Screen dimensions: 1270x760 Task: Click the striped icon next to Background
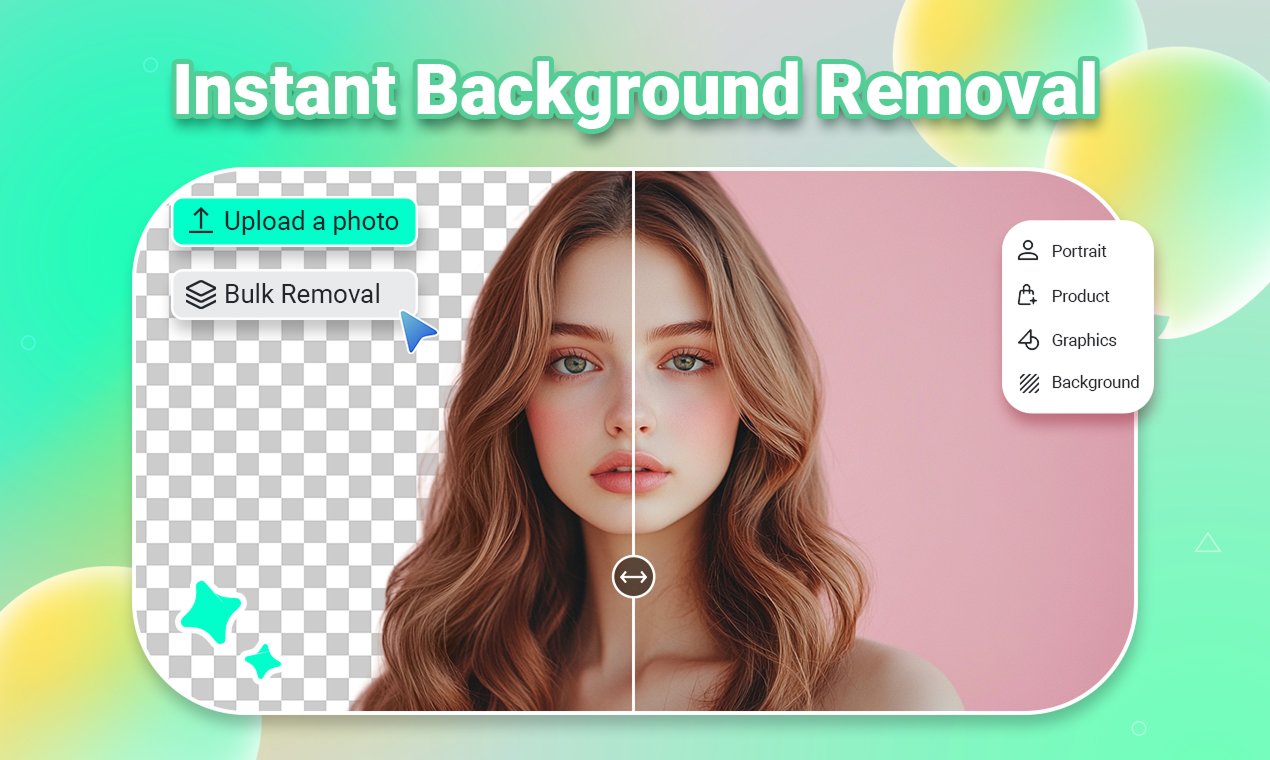pos(1028,382)
